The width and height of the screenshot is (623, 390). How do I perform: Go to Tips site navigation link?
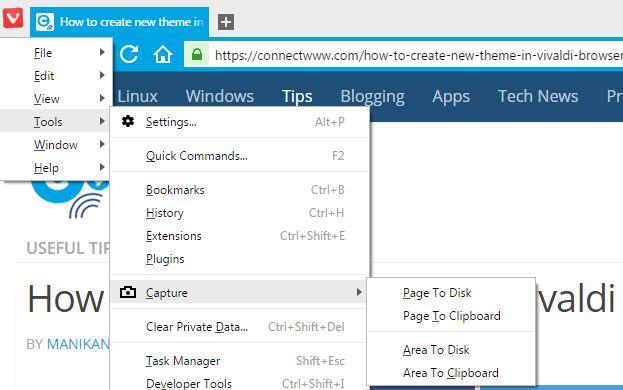(x=297, y=97)
